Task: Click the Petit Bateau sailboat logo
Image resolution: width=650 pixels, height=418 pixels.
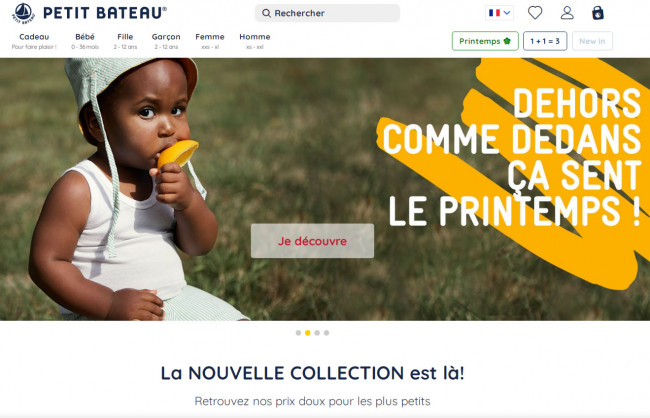Action: tap(23, 13)
